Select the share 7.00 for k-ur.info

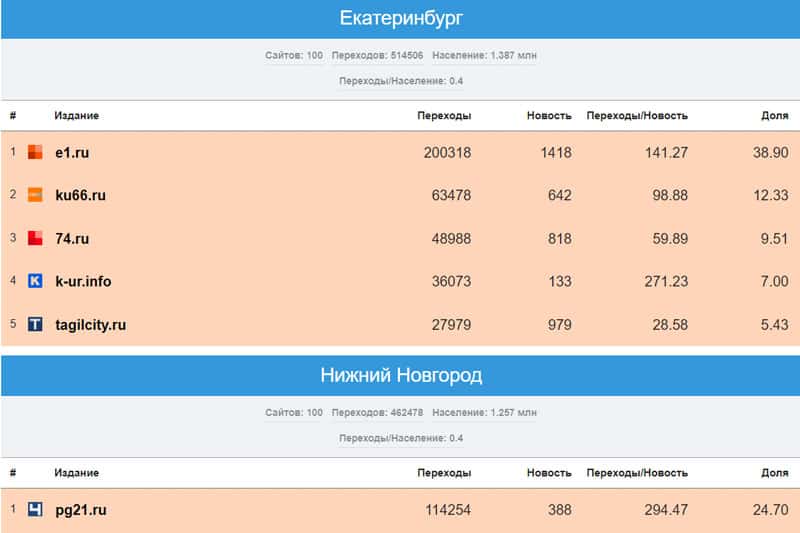(774, 282)
